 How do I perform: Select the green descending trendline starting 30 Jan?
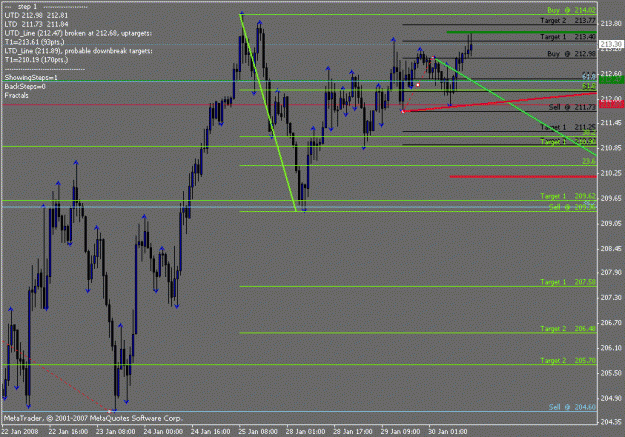pyautogui.click(x=515, y=106)
